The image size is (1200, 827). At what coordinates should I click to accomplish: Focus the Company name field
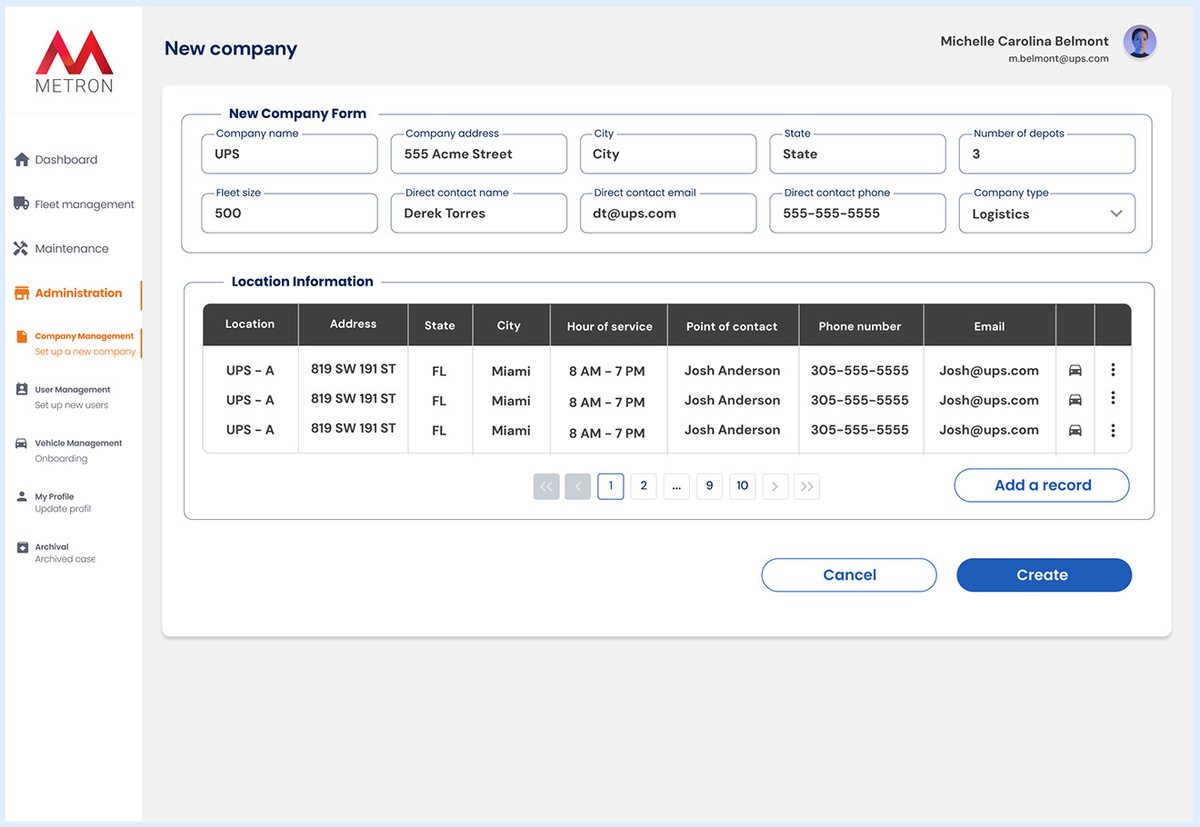coord(289,154)
